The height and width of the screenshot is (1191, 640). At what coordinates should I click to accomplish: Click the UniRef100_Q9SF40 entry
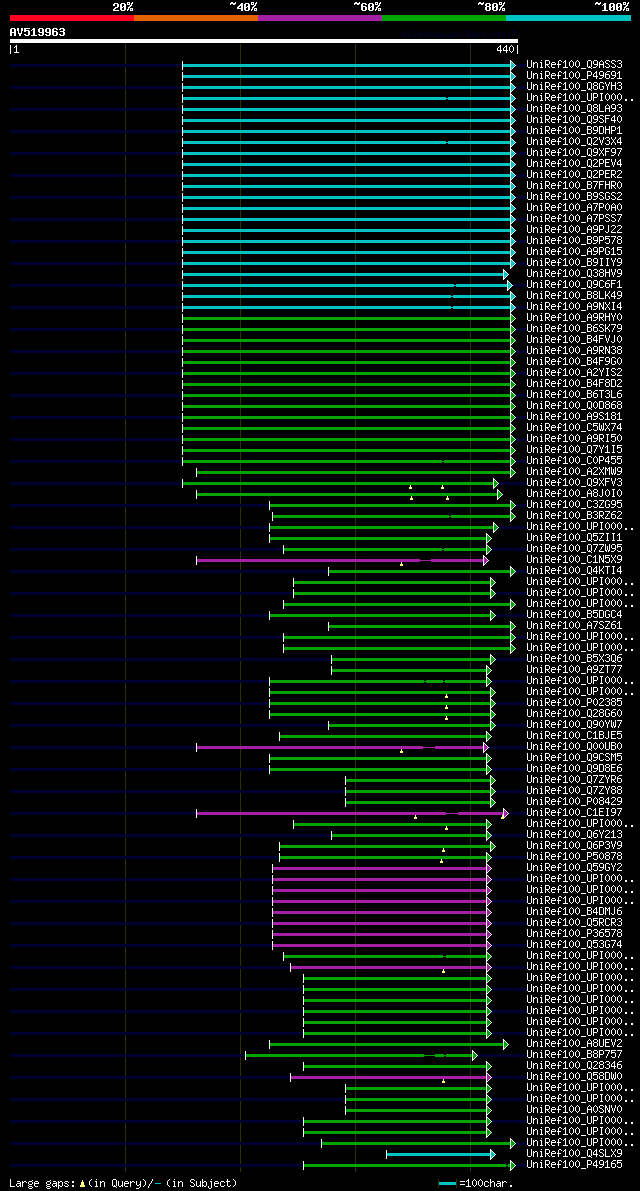tap(574, 120)
